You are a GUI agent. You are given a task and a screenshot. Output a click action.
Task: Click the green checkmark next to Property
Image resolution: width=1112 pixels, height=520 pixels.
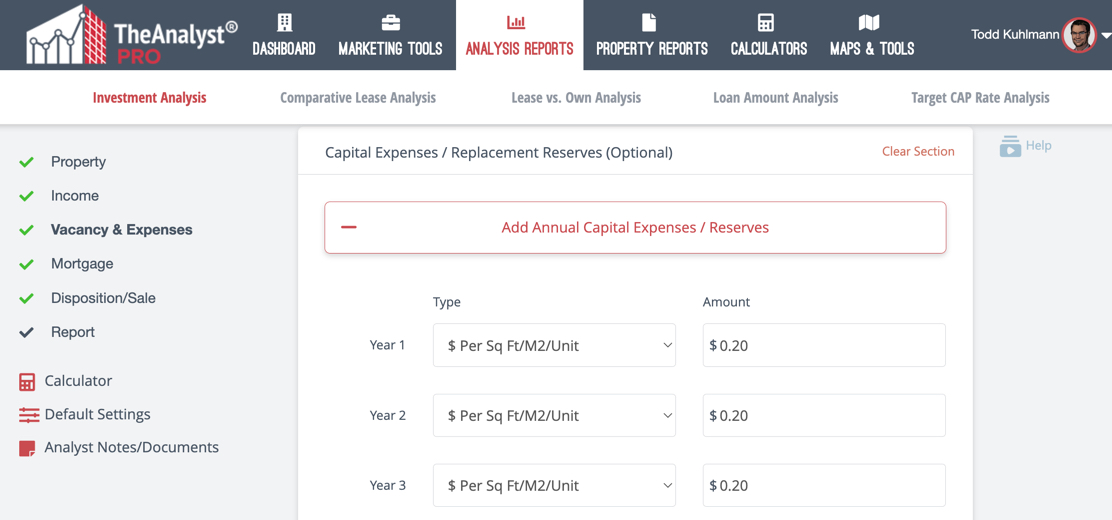(26, 162)
